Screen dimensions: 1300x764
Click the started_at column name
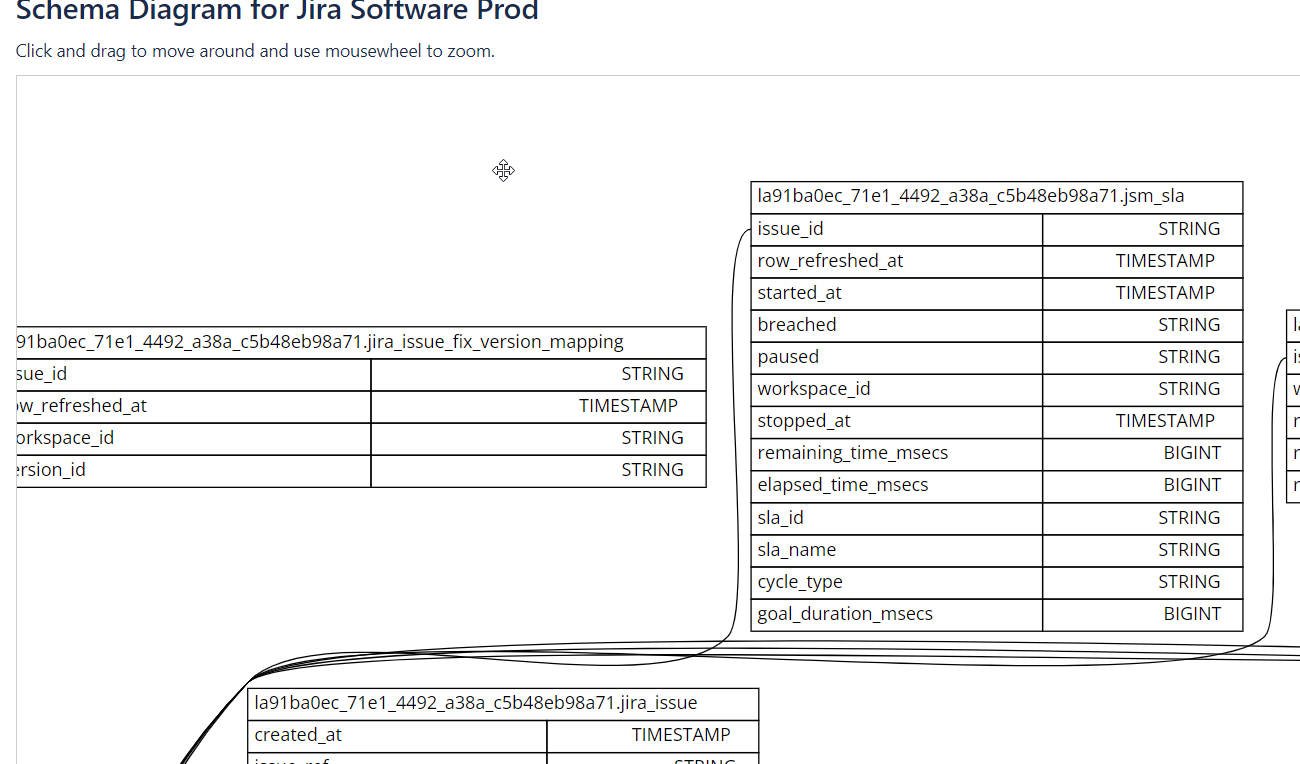click(800, 293)
